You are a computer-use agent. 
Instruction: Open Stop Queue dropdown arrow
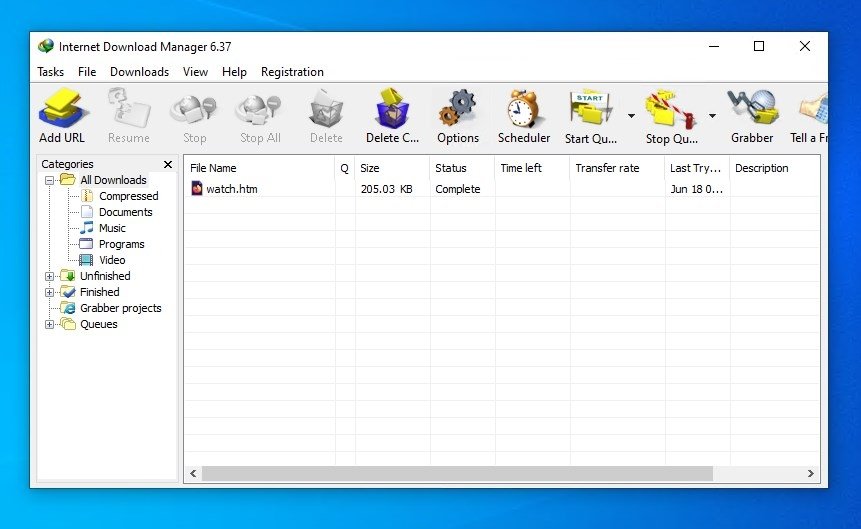tap(712, 116)
